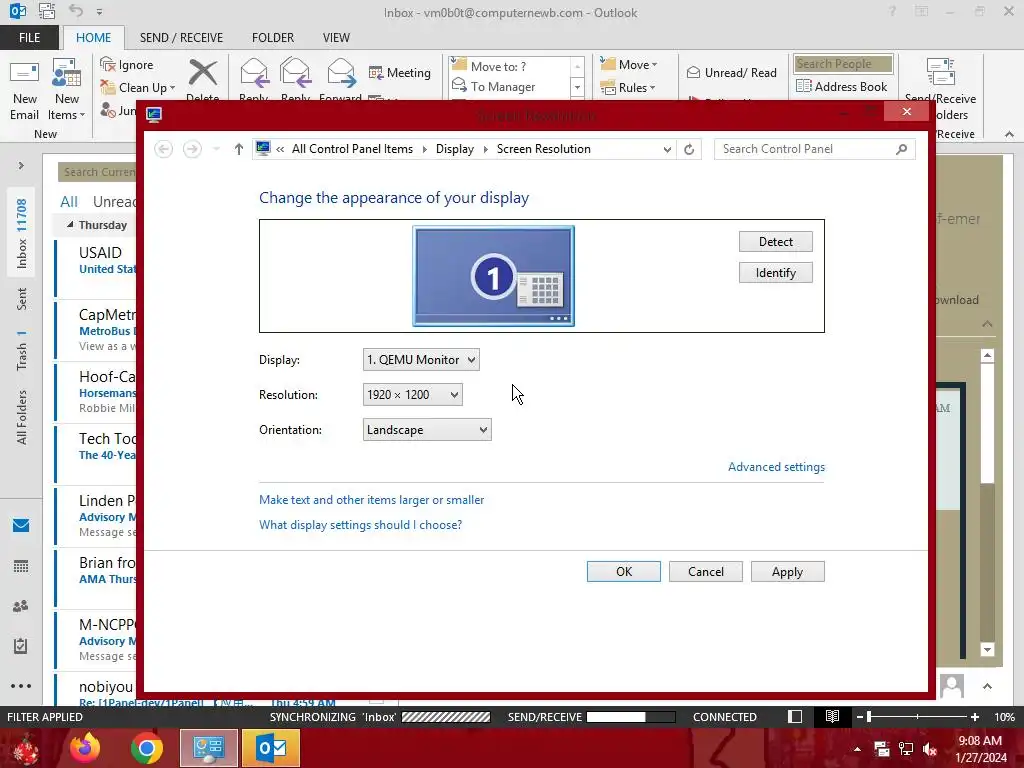Delete selected message in Outlook
The image size is (1024, 768).
(x=202, y=78)
